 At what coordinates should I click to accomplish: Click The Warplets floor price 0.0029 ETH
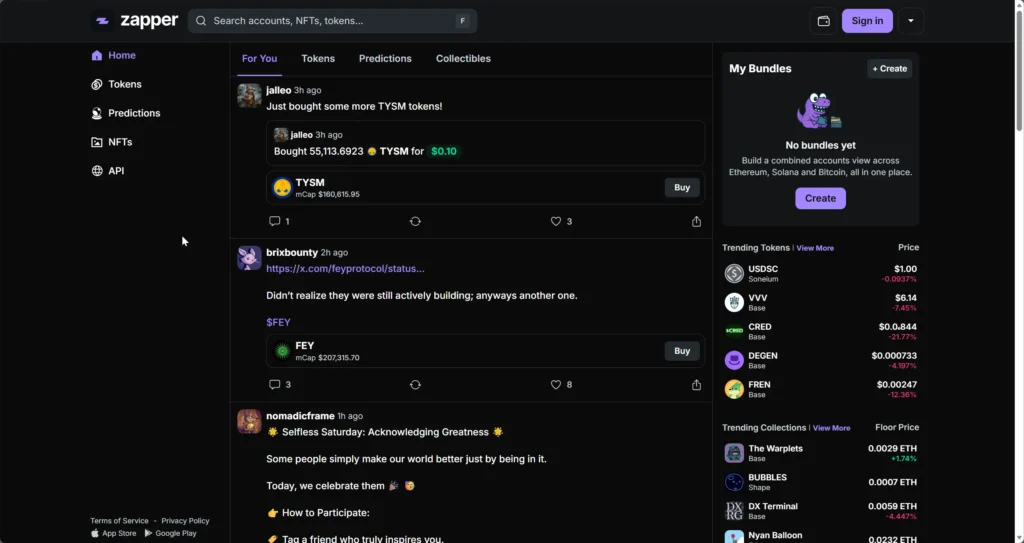[x=892, y=448]
